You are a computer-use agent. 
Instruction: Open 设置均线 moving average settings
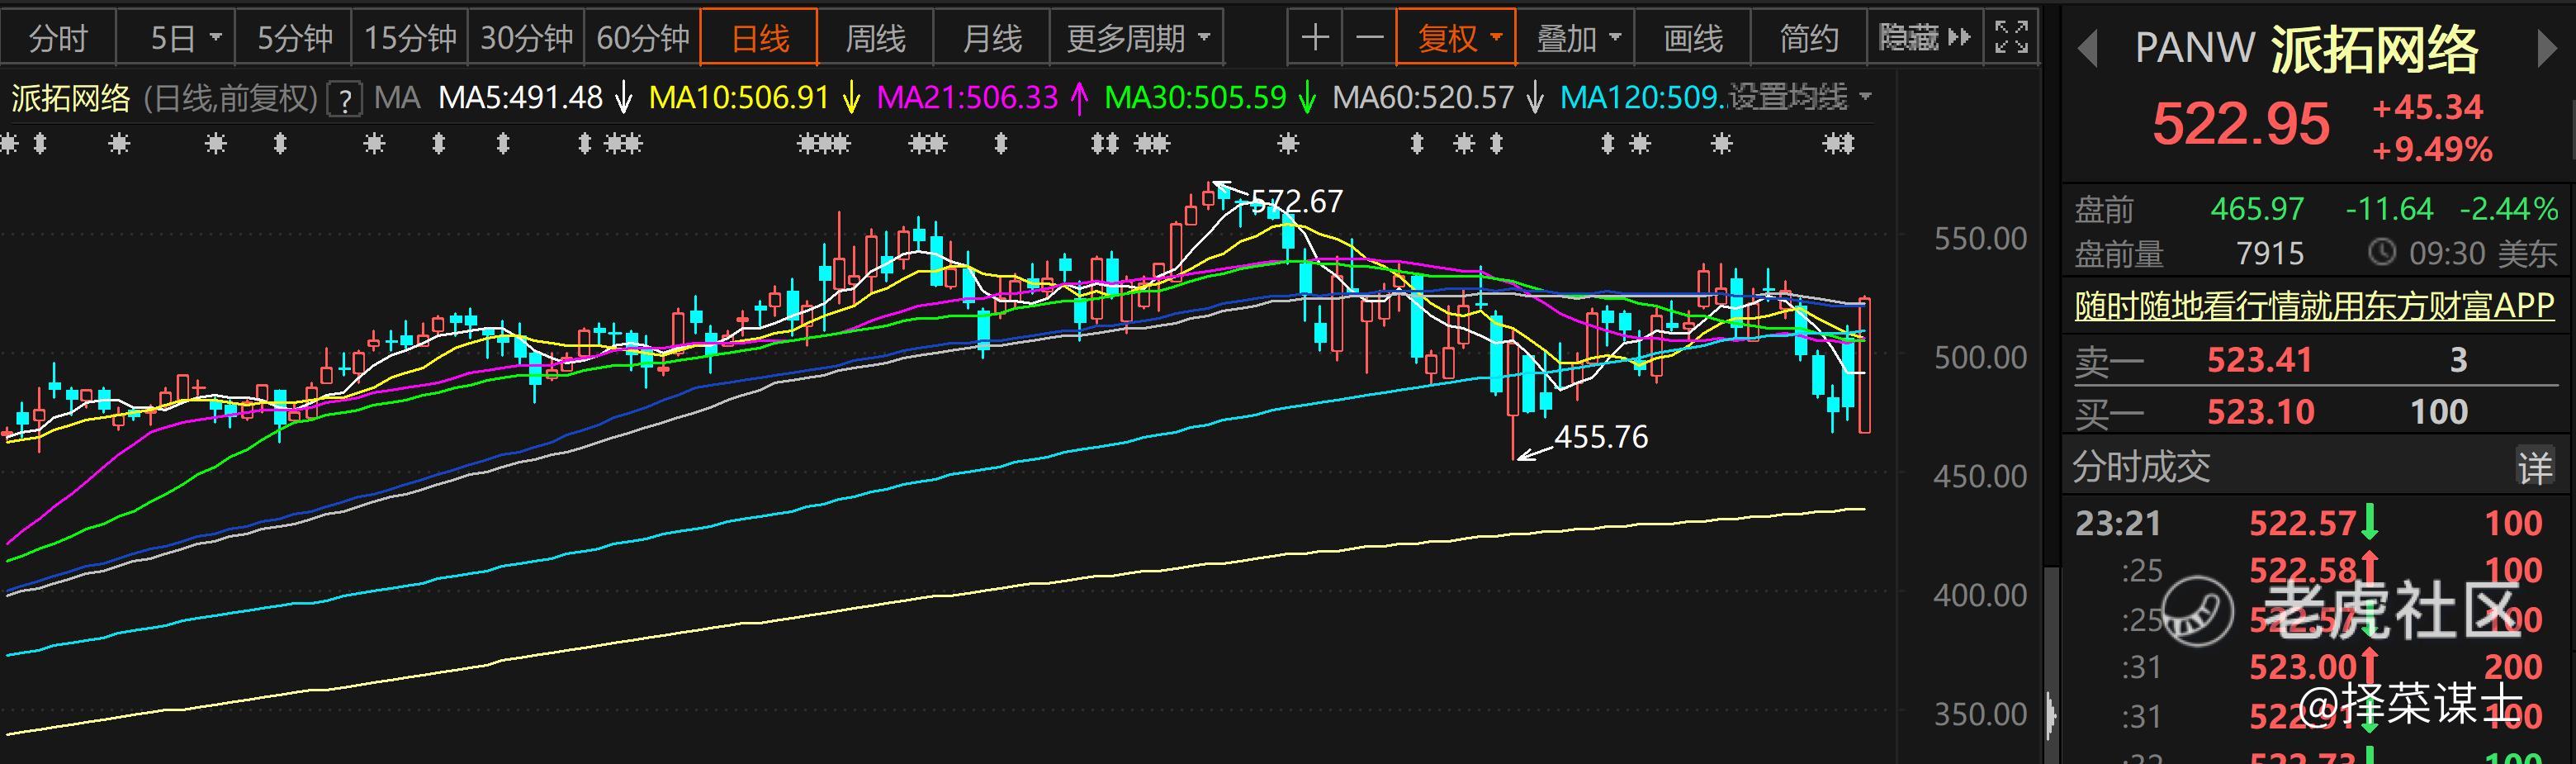click(1800, 97)
